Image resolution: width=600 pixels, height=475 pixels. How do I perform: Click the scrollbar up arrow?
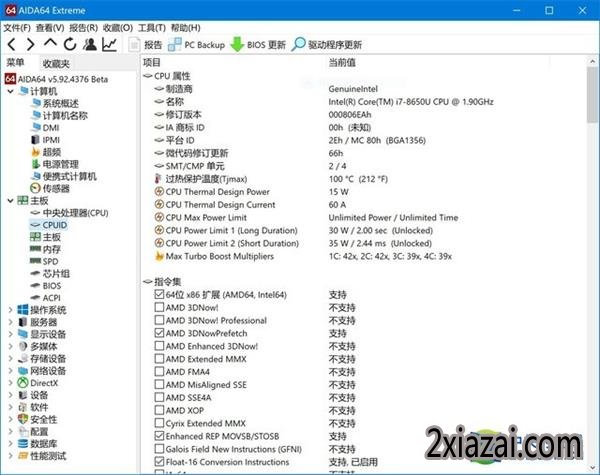592,61
